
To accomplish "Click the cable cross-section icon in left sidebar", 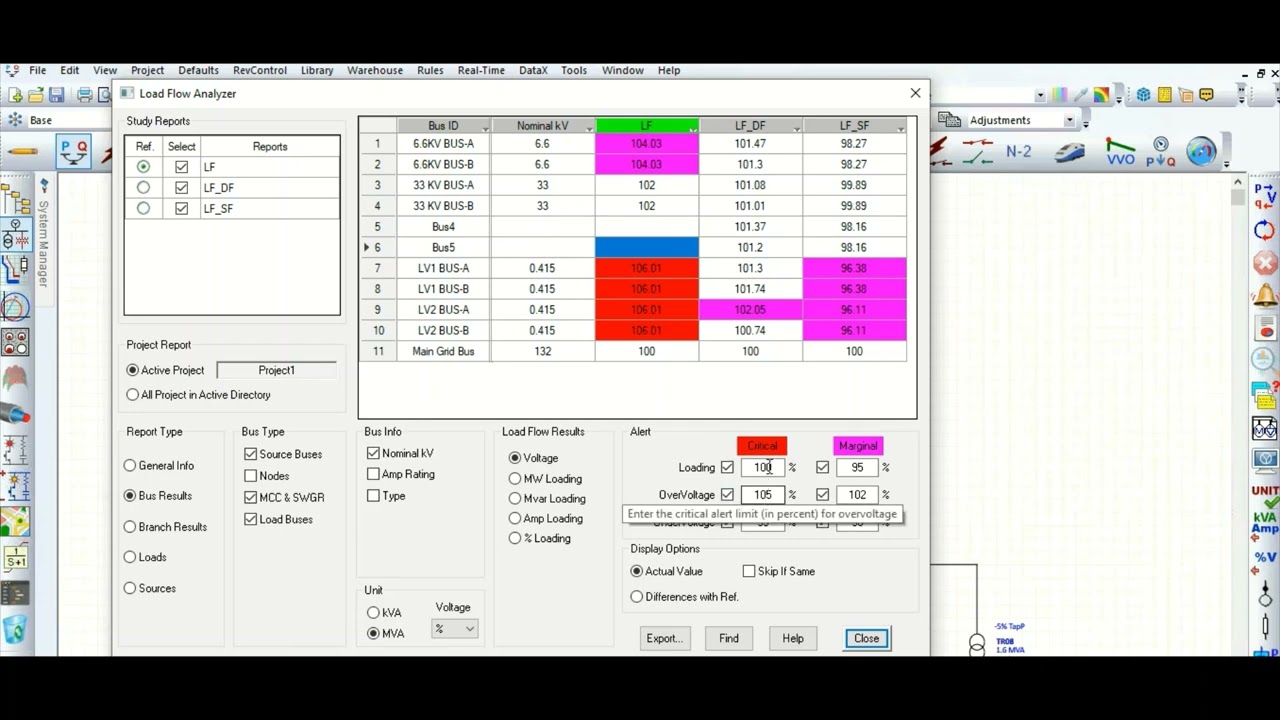I will pyautogui.click(x=15, y=412).
